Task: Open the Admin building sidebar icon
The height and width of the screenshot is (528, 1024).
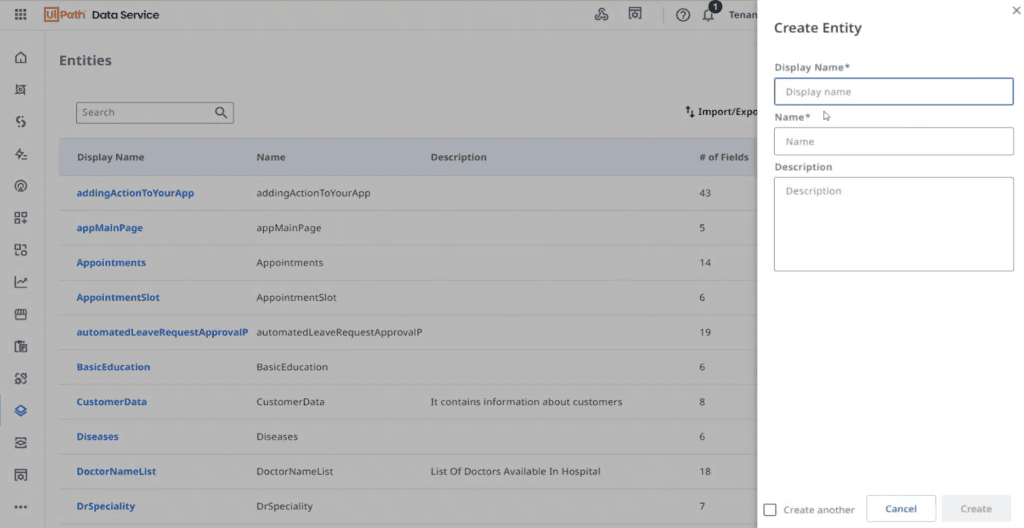Action: [x=21, y=475]
